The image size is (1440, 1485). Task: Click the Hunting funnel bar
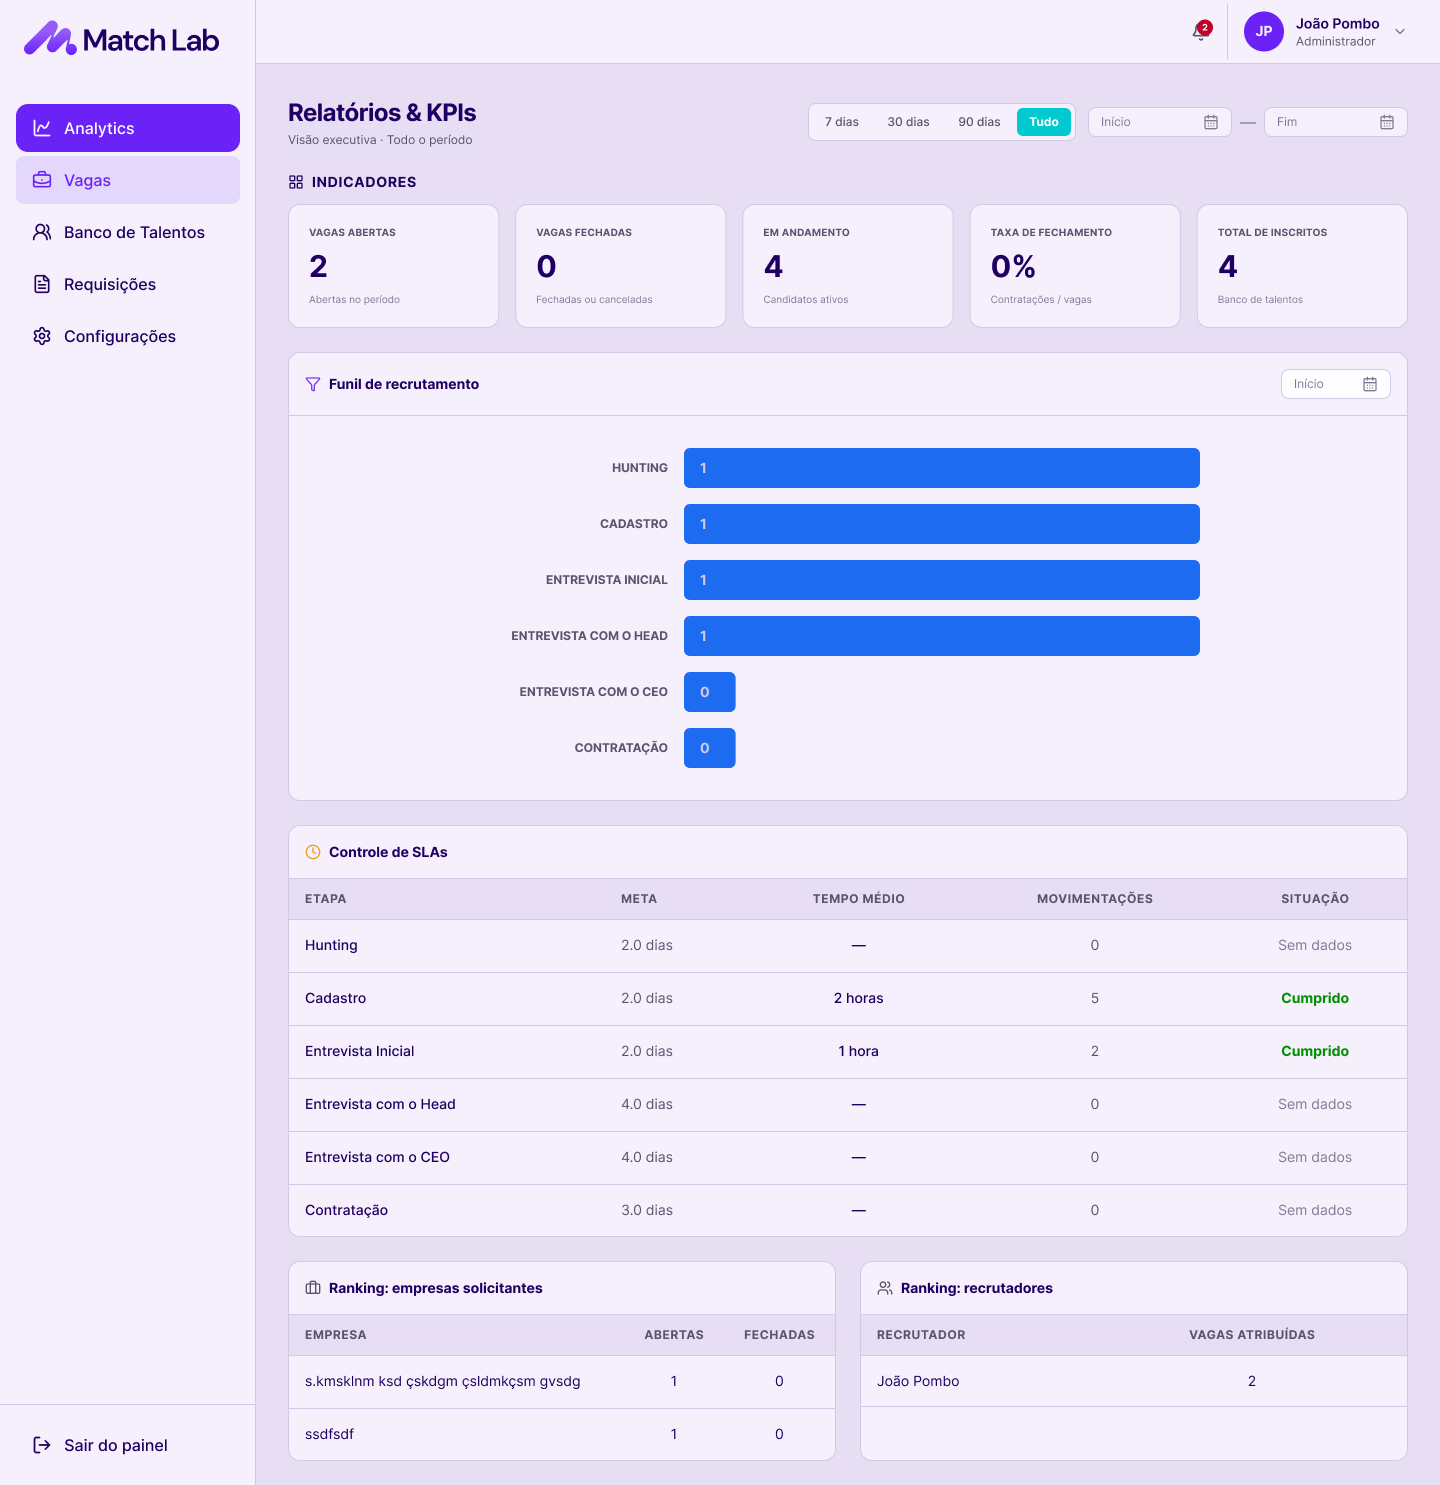942,468
